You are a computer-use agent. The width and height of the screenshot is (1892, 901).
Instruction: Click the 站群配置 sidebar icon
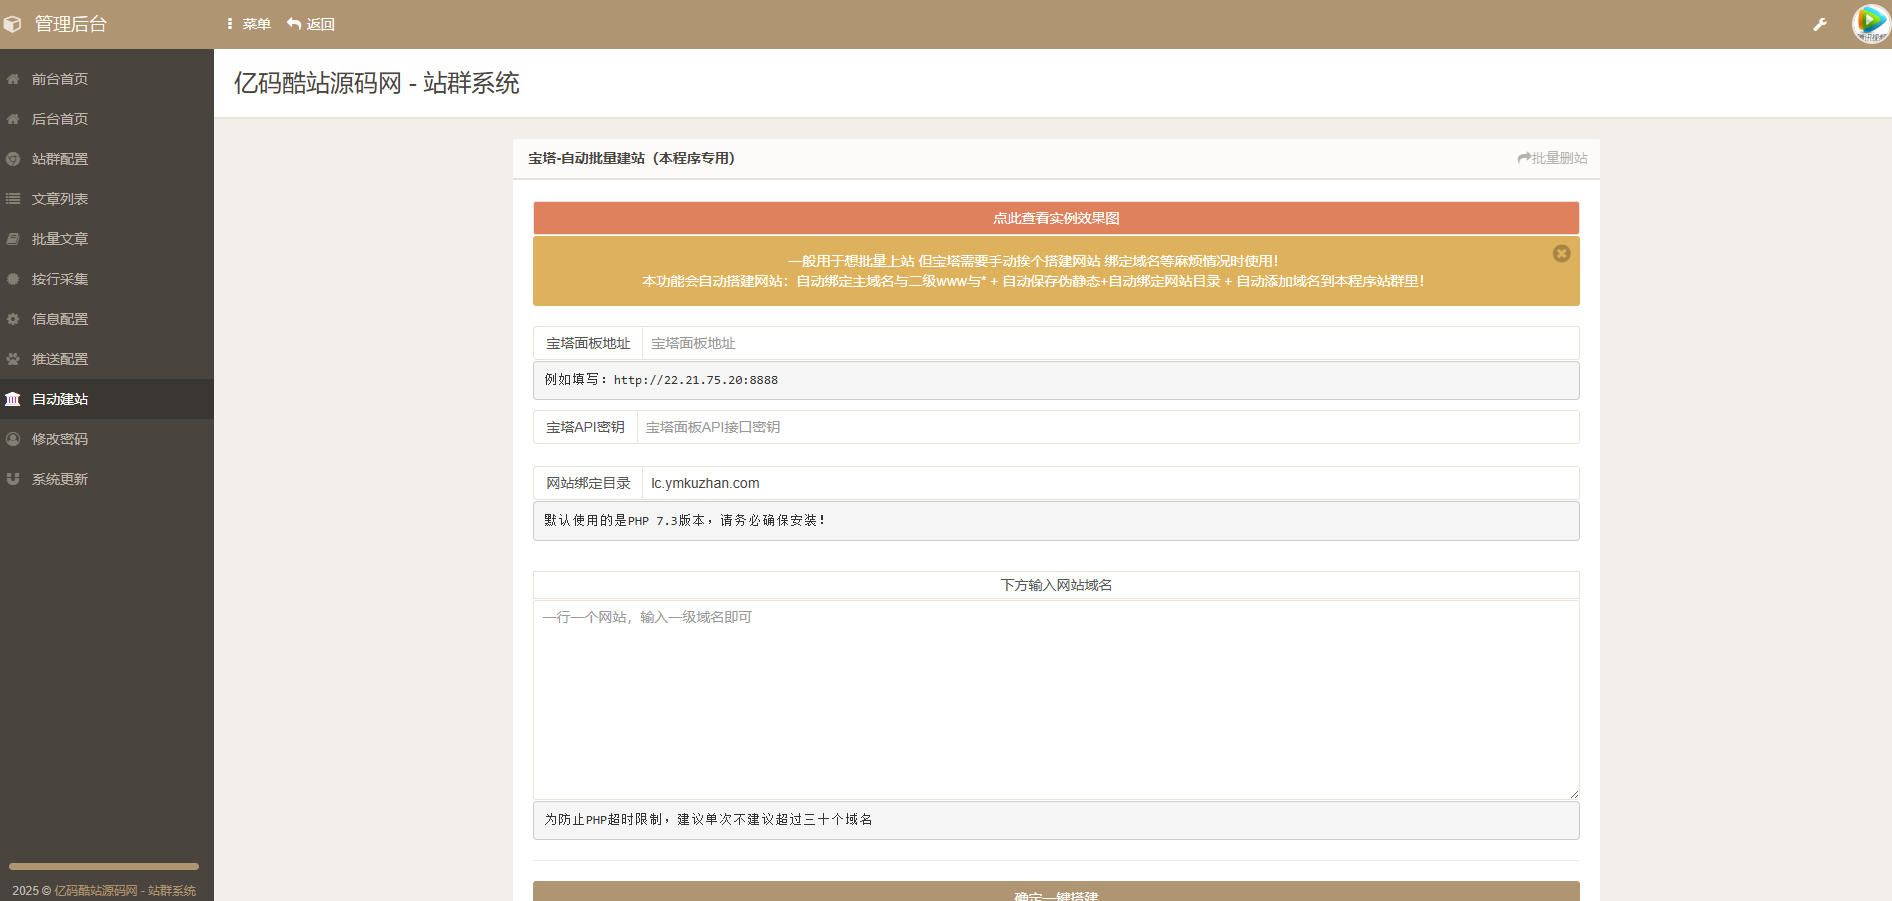tap(13, 159)
